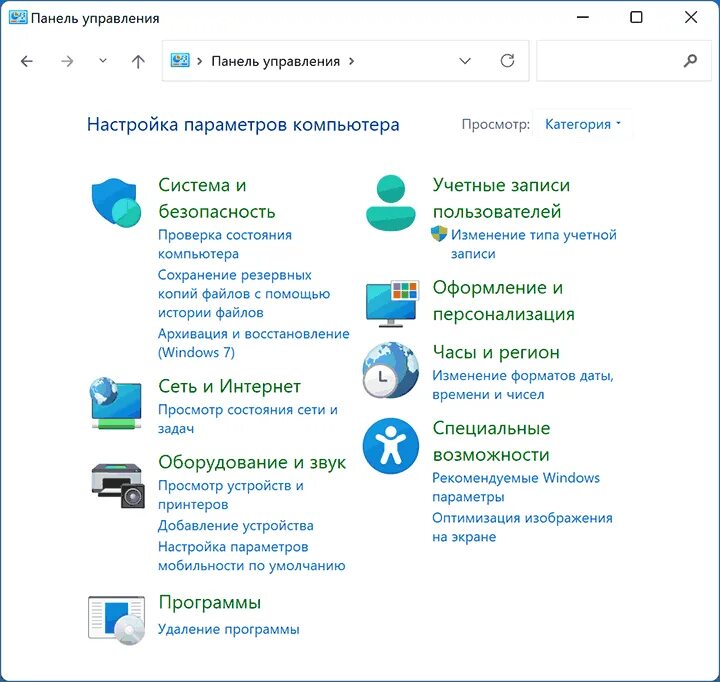Open Система и безопасность category
This screenshot has width=720, height=682.
click(x=217, y=198)
